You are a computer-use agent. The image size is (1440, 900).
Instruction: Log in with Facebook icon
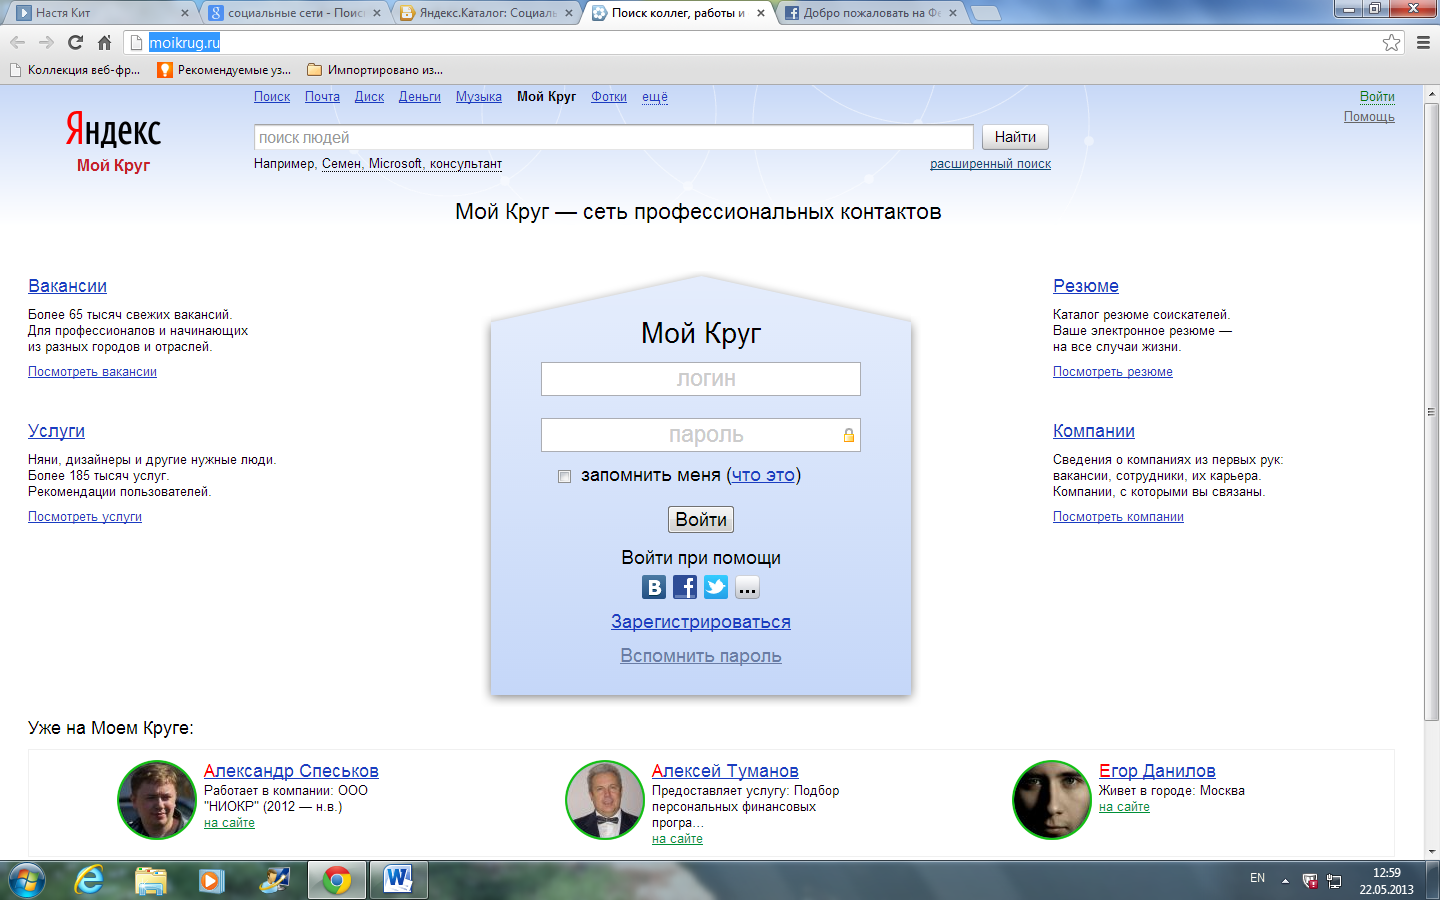pos(685,587)
